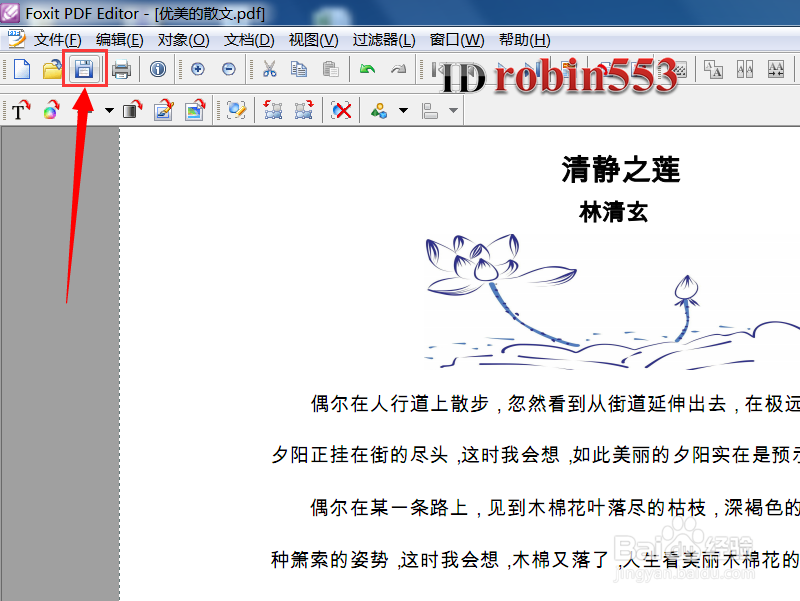Rotate objects clockwise icon
Viewport: 800px width, 601px height.
click(304, 110)
